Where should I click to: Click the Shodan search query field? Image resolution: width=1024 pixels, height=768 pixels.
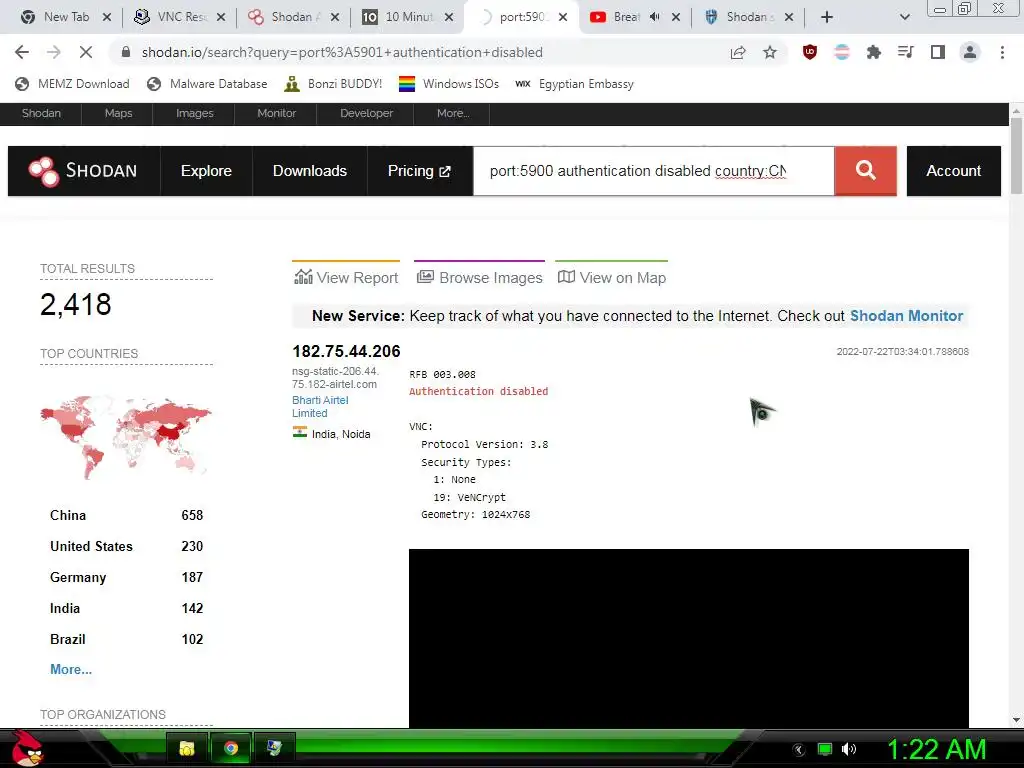coord(654,171)
